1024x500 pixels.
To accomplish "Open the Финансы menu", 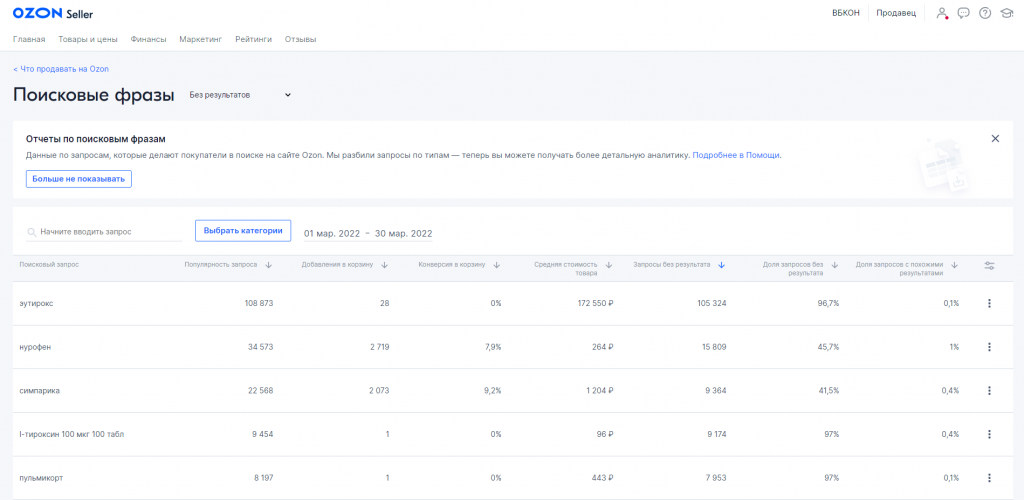I will point(148,39).
